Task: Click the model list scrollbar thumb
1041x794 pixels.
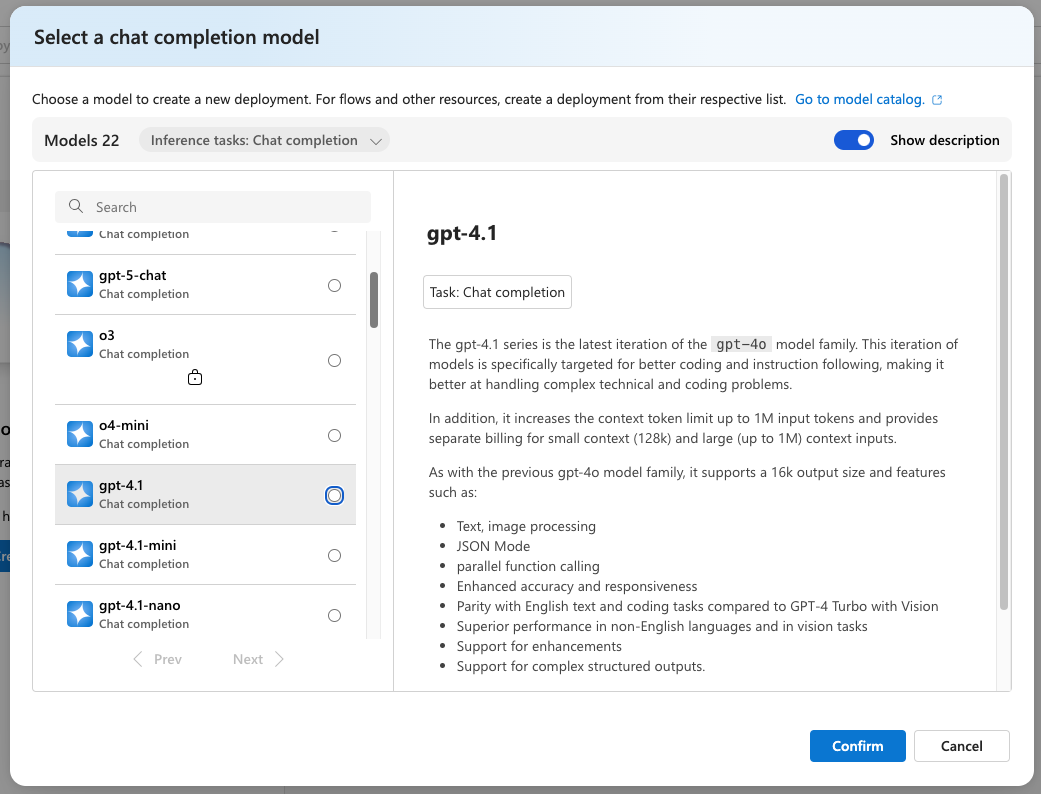Action: [374, 299]
